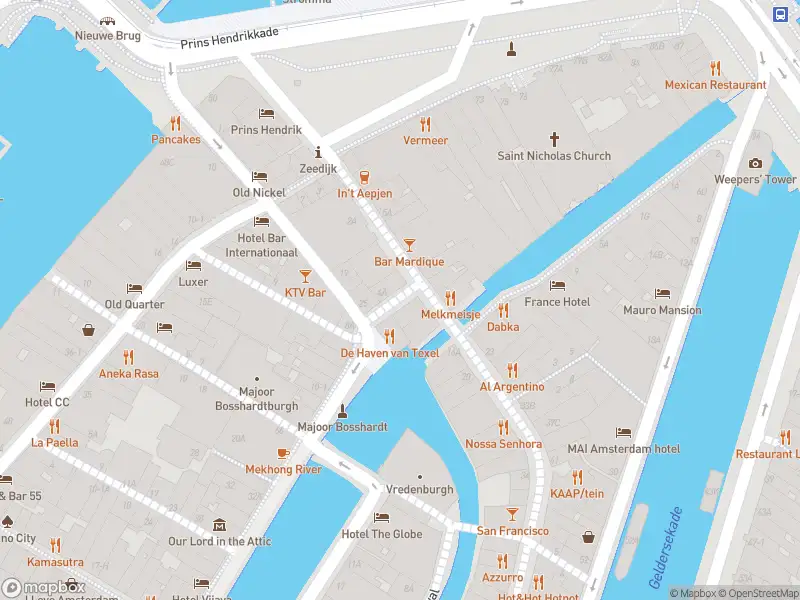Screen dimensions: 800x600
Task: Select the In't Aepjen beer mug icon
Action: point(364,177)
